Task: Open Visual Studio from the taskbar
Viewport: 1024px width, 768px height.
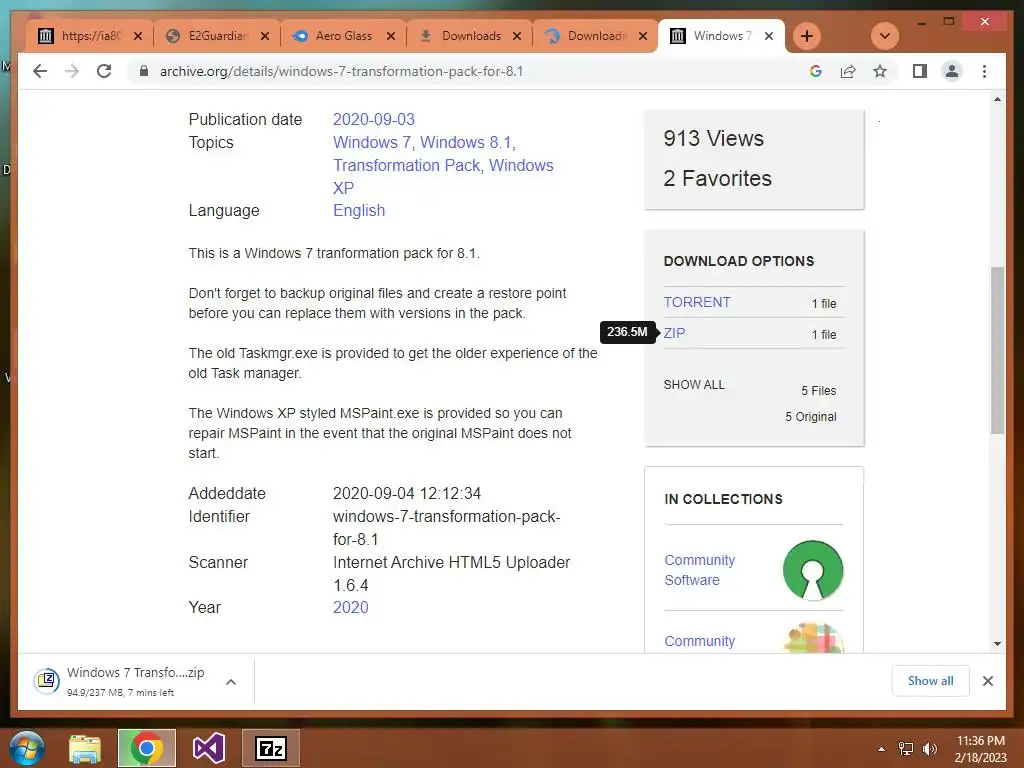Action: (209, 748)
